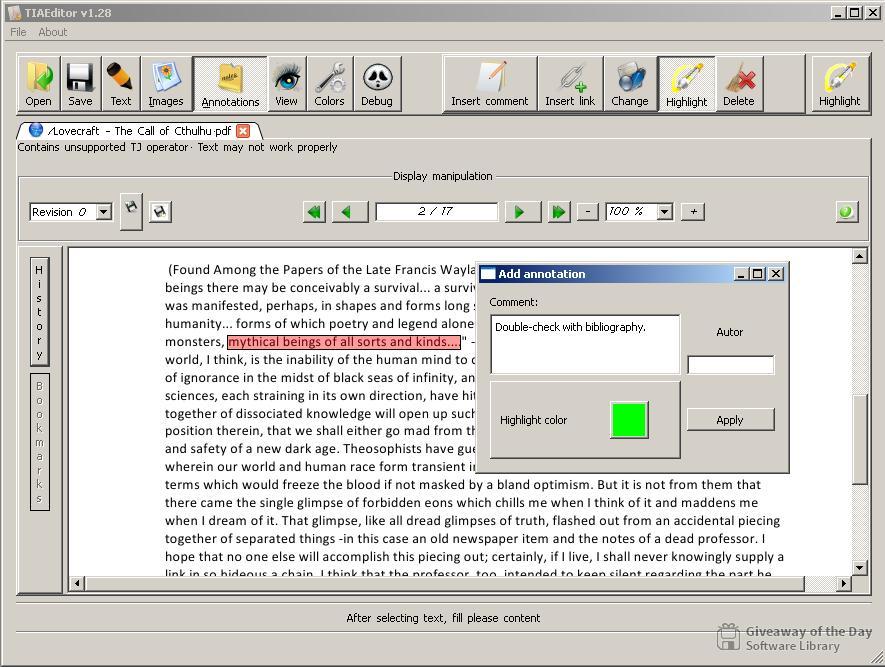Toggle the Highlight tool next to Delete

tap(686, 84)
